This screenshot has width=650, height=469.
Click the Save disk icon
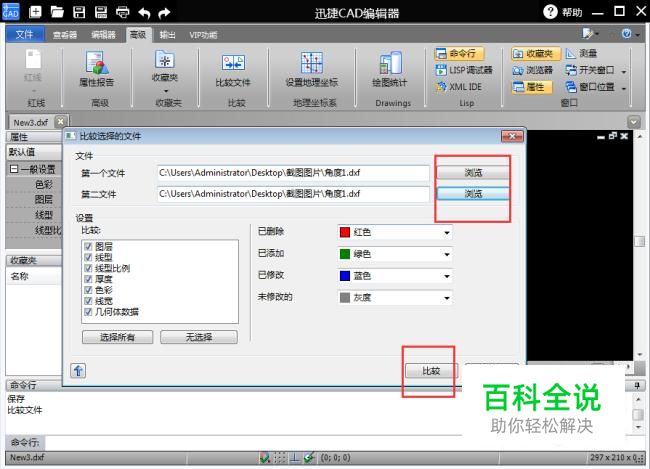[79, 12]
